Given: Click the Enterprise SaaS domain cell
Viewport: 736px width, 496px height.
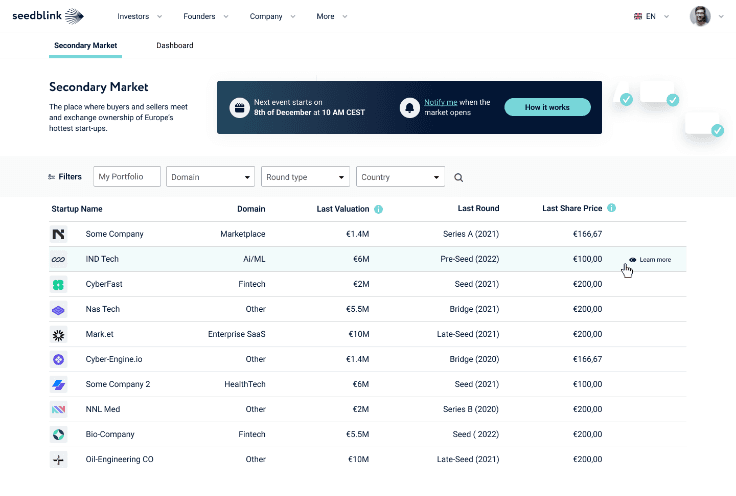Looking at the screenshot, I should 237,334.
